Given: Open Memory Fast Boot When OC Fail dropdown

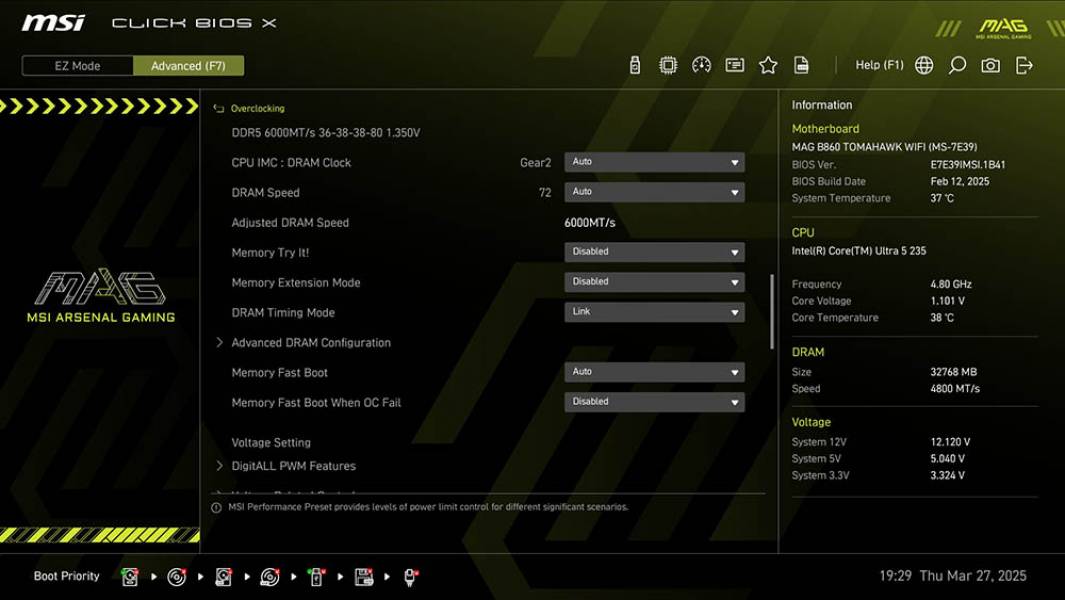Looking at the screenshot, I should (654, 402).
